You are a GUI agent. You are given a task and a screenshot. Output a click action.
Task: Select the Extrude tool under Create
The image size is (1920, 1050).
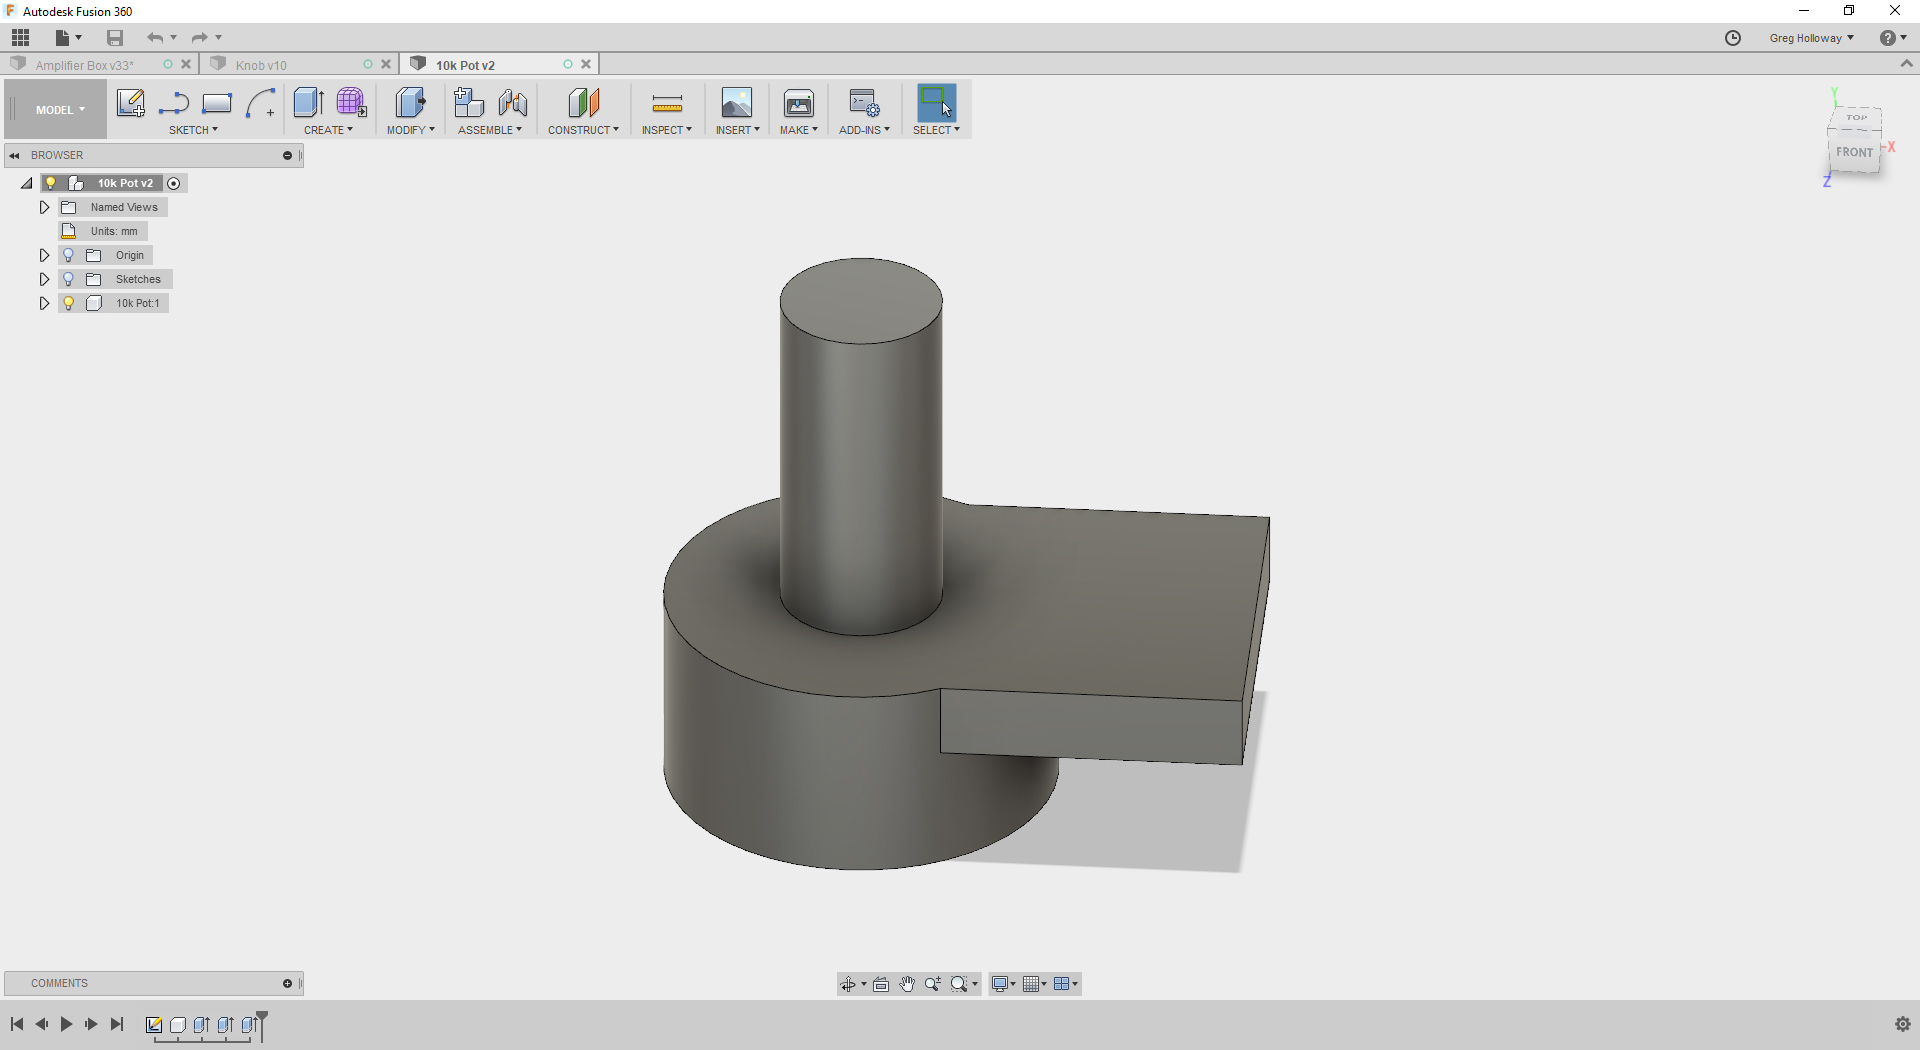(x=307, y=103)
